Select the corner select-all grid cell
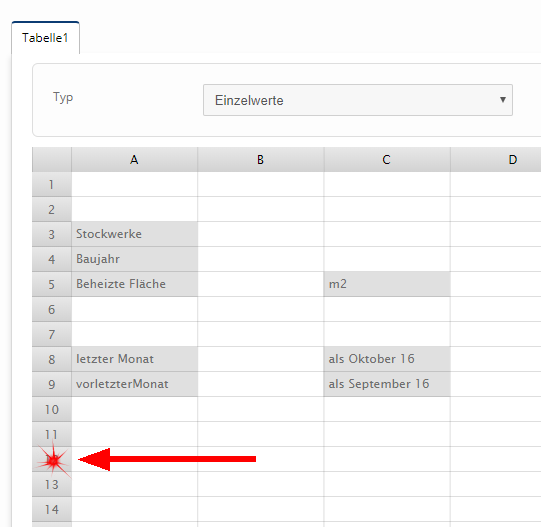This screenshot has width=541, height=527. tap(52, 159)
